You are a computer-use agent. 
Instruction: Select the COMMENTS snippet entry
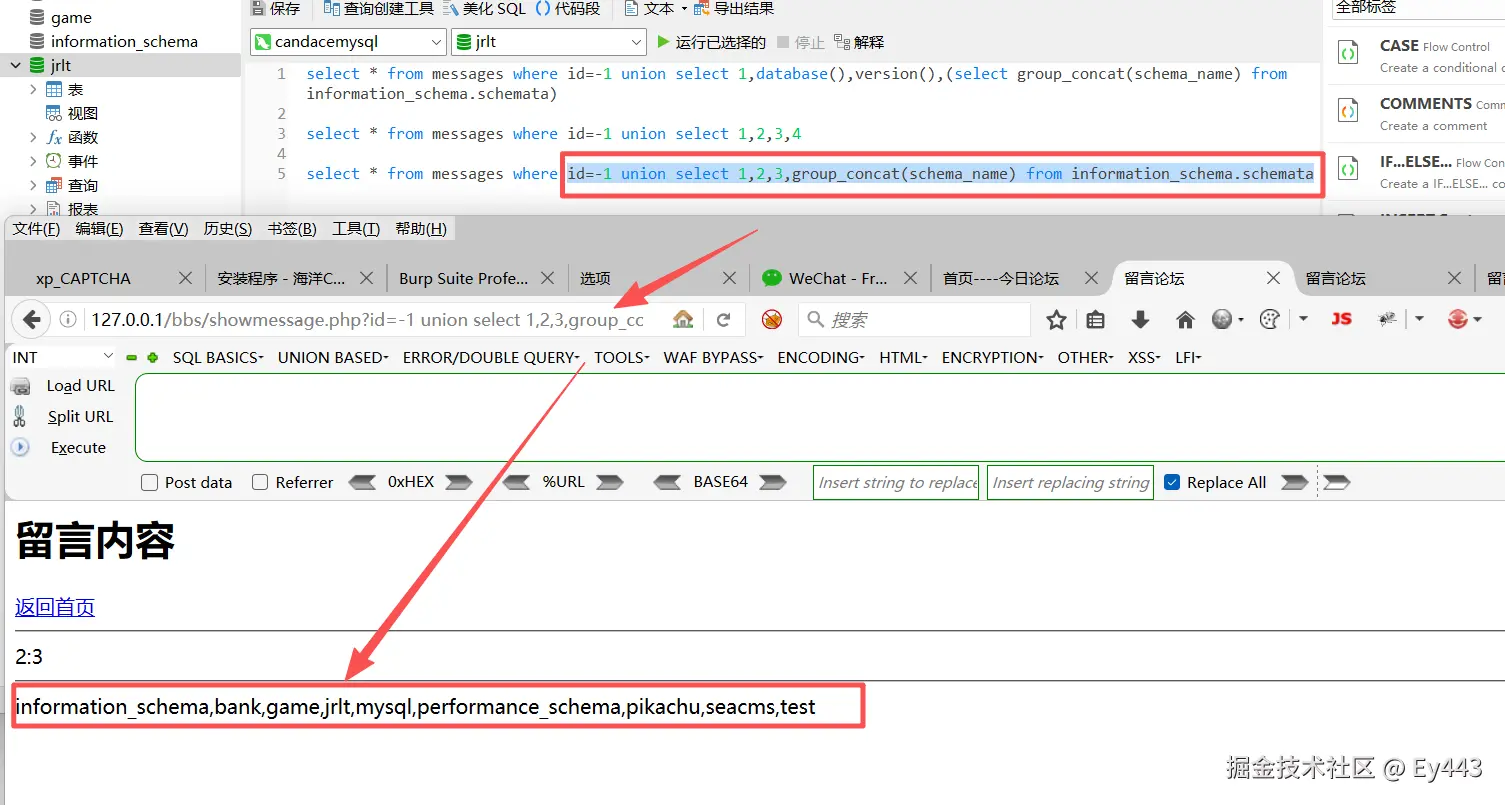coord(1420,114)
